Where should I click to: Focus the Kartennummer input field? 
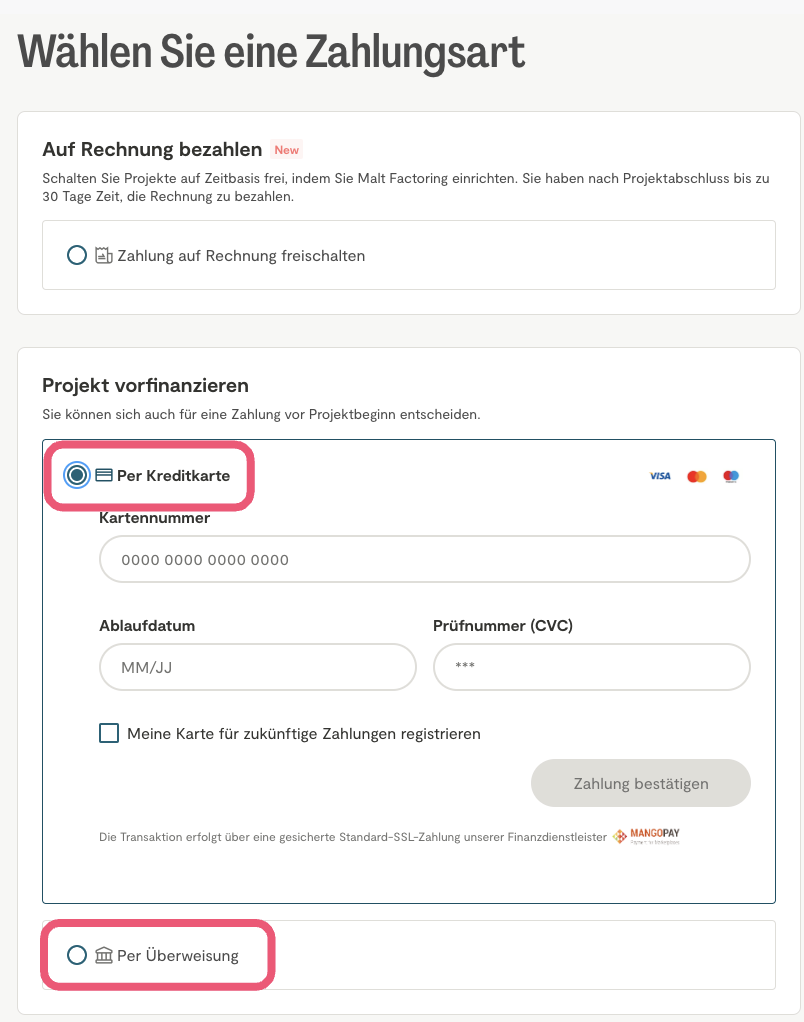tap(424, 560)
